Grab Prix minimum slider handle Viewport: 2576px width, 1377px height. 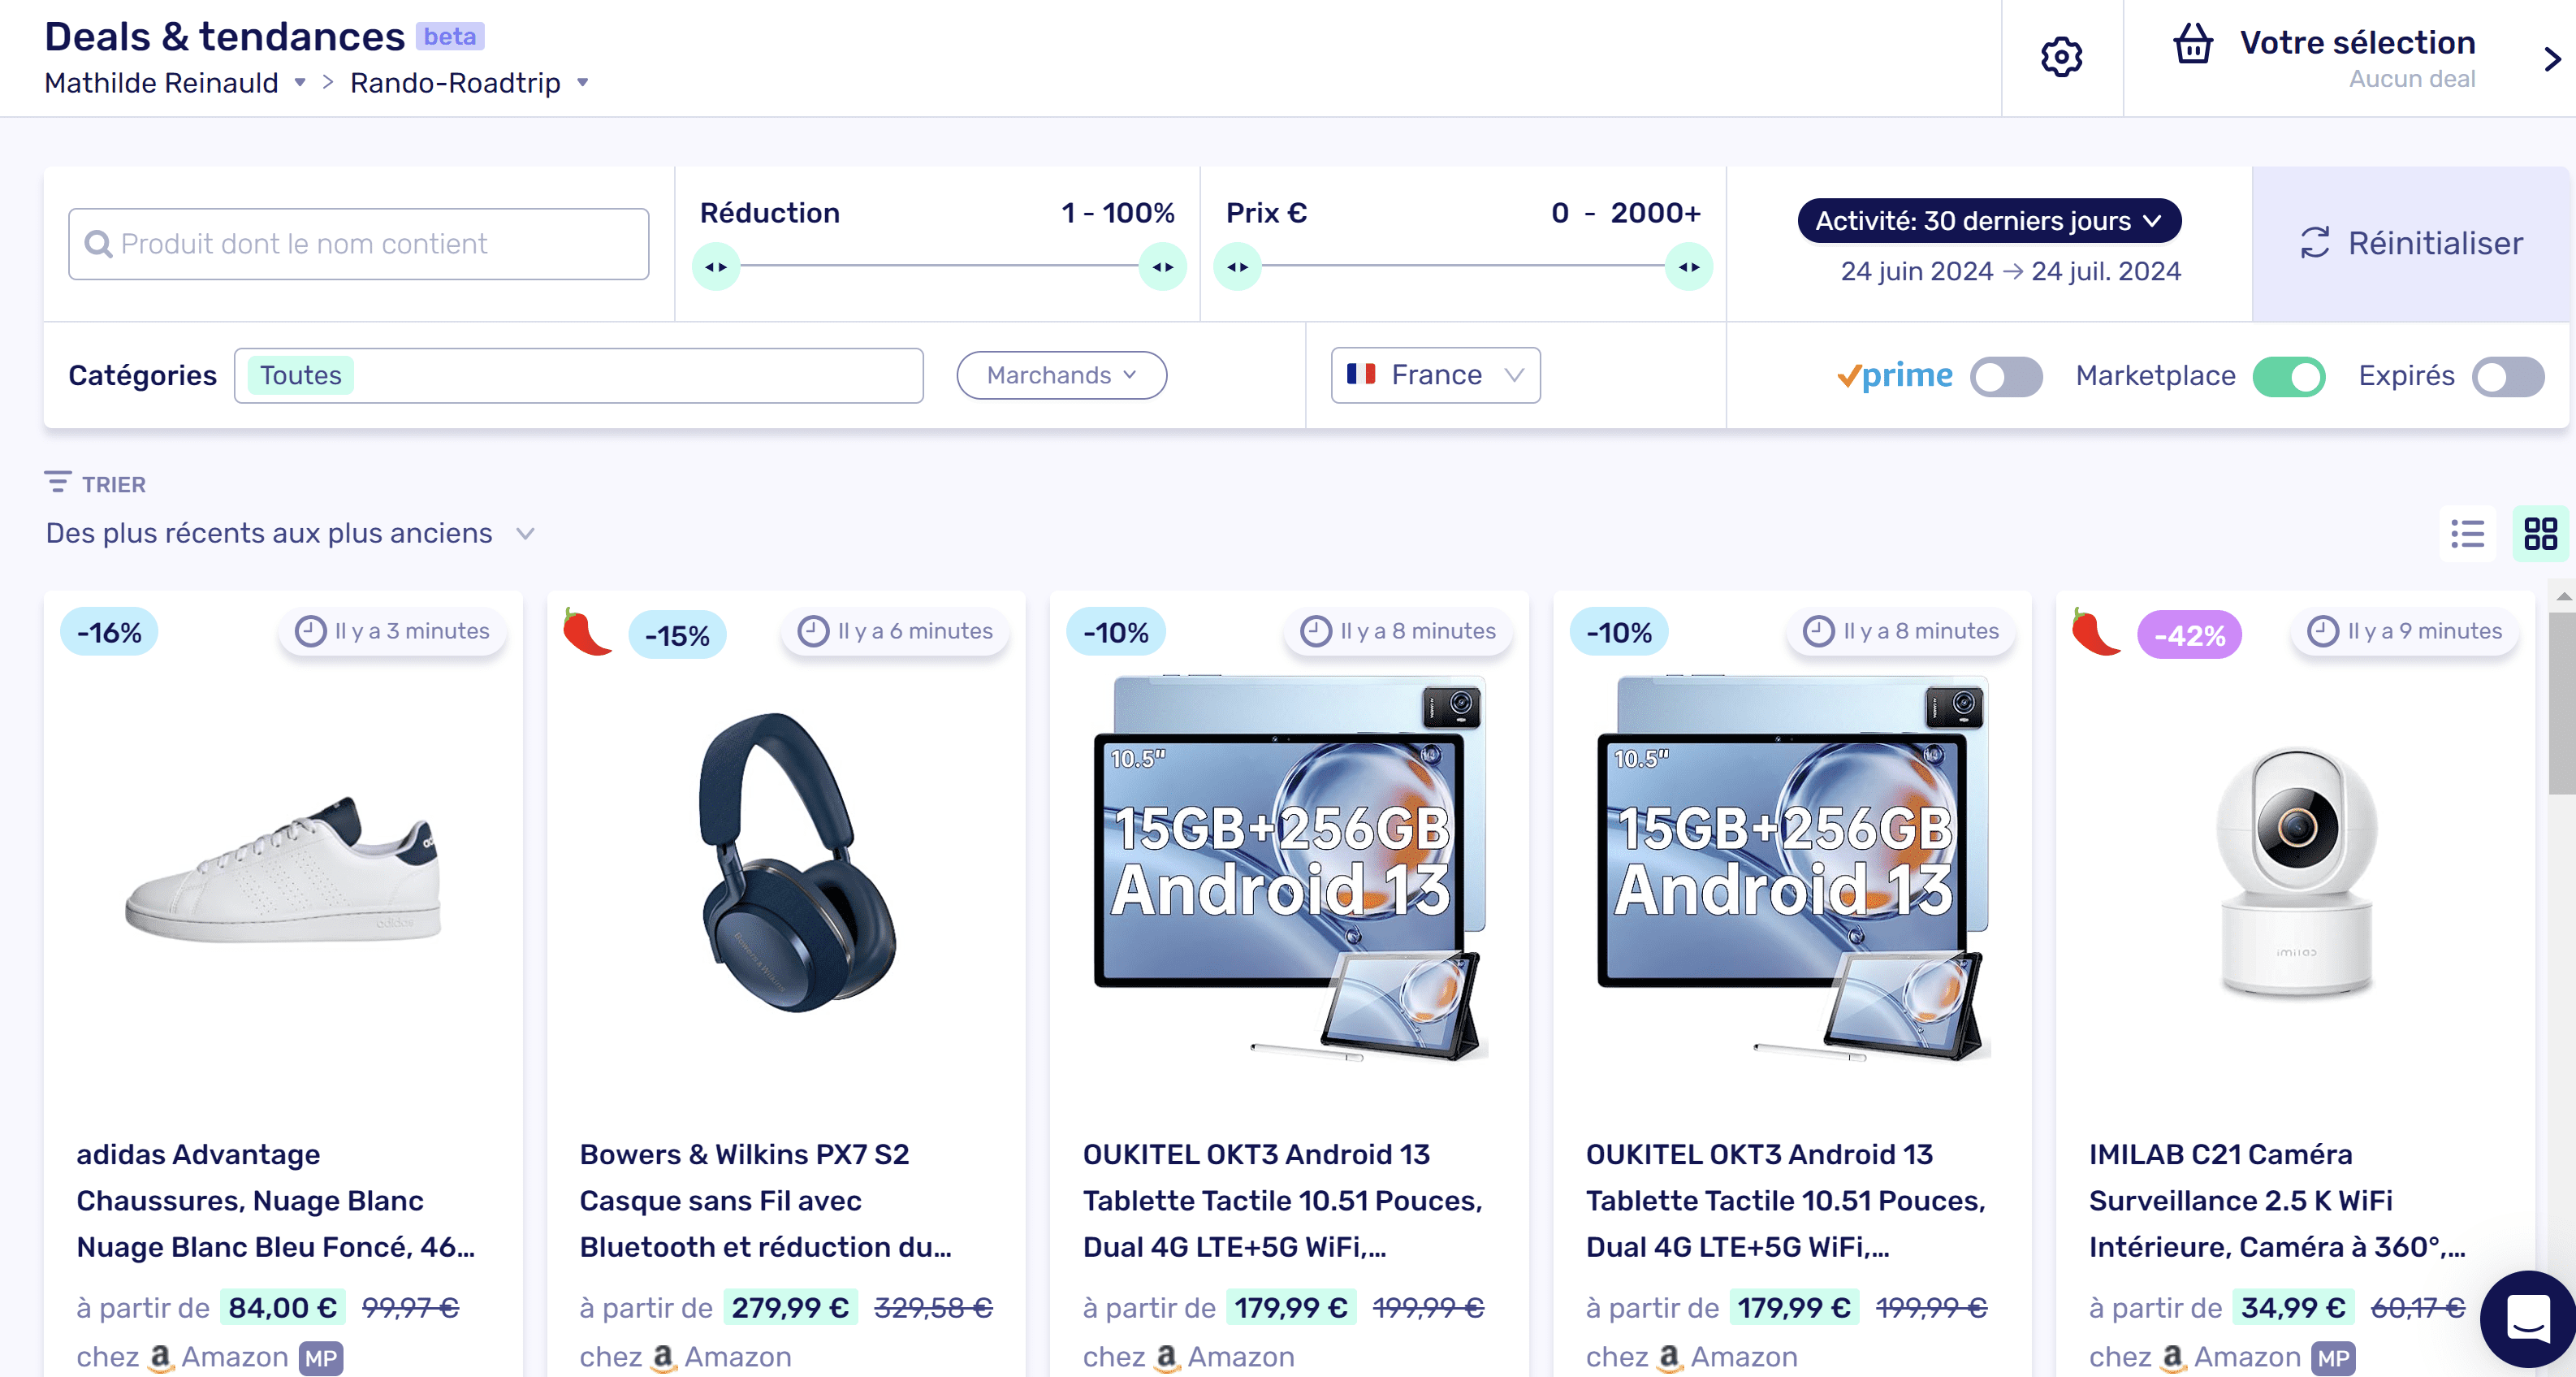1238,267
